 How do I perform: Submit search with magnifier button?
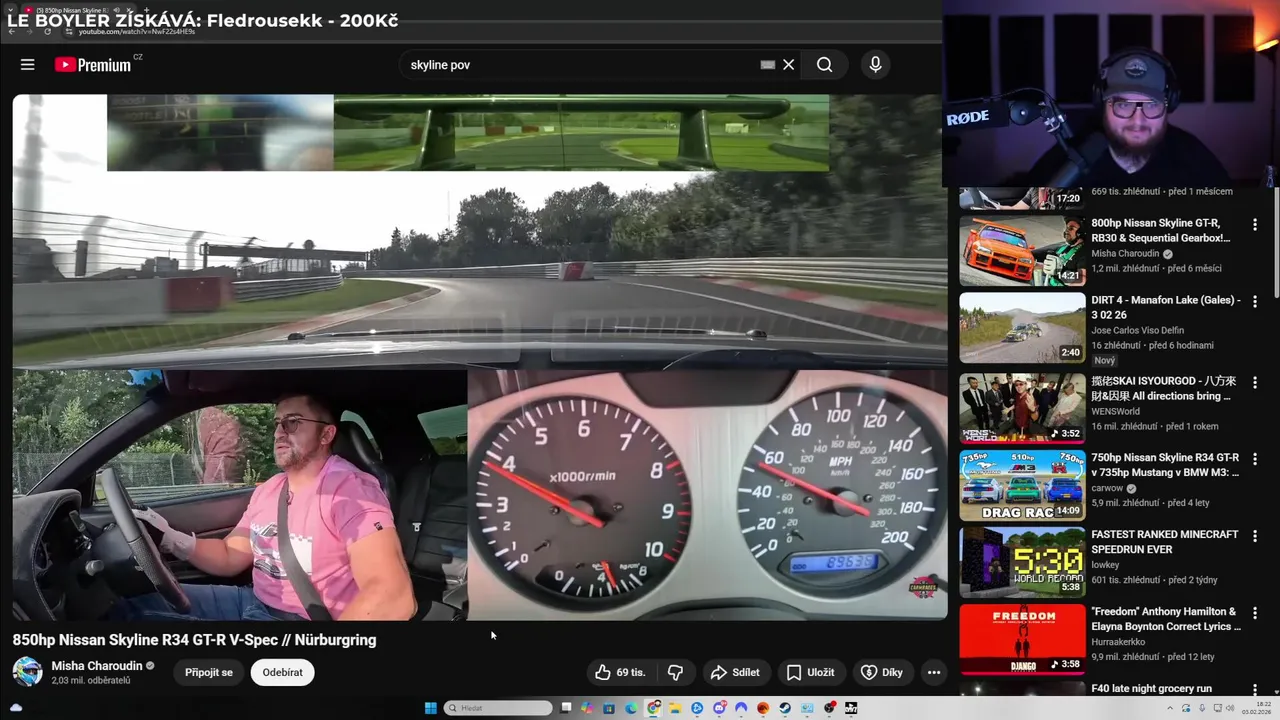tap(824, 64)
